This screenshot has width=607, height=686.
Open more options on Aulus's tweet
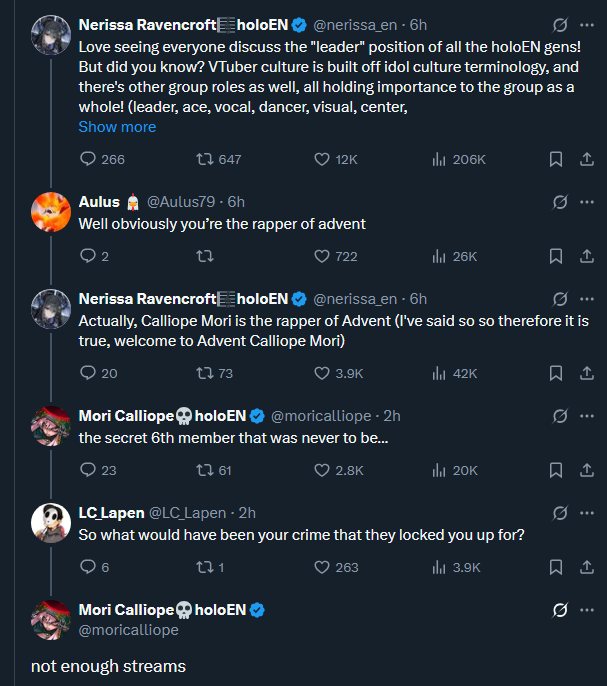(586, 202)
